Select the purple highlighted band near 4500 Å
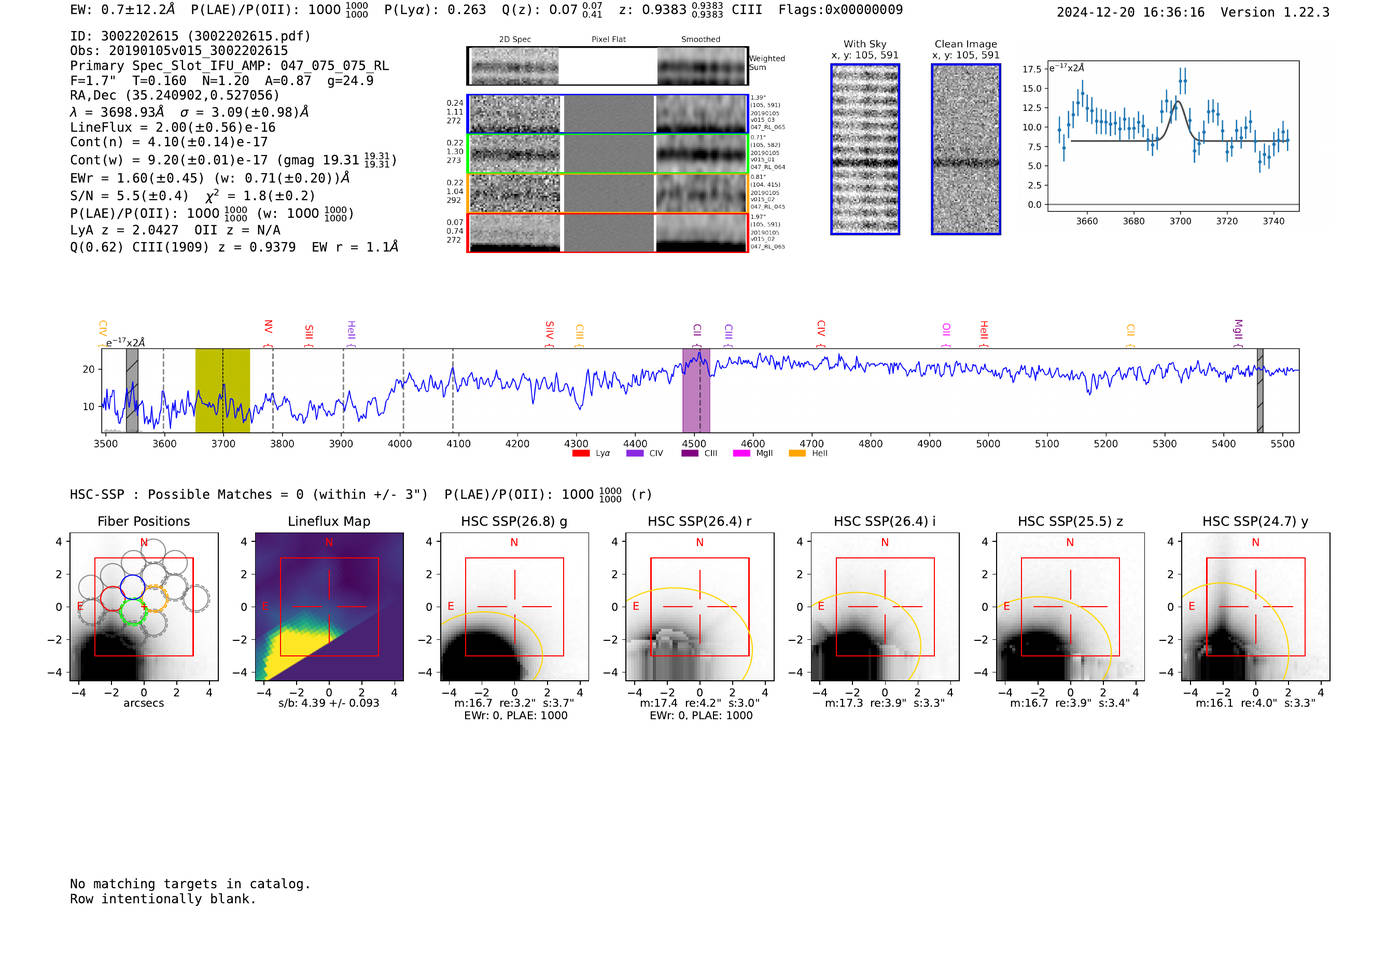The width and height of the screenshot is (1400, 953). [x=696, y=390]
